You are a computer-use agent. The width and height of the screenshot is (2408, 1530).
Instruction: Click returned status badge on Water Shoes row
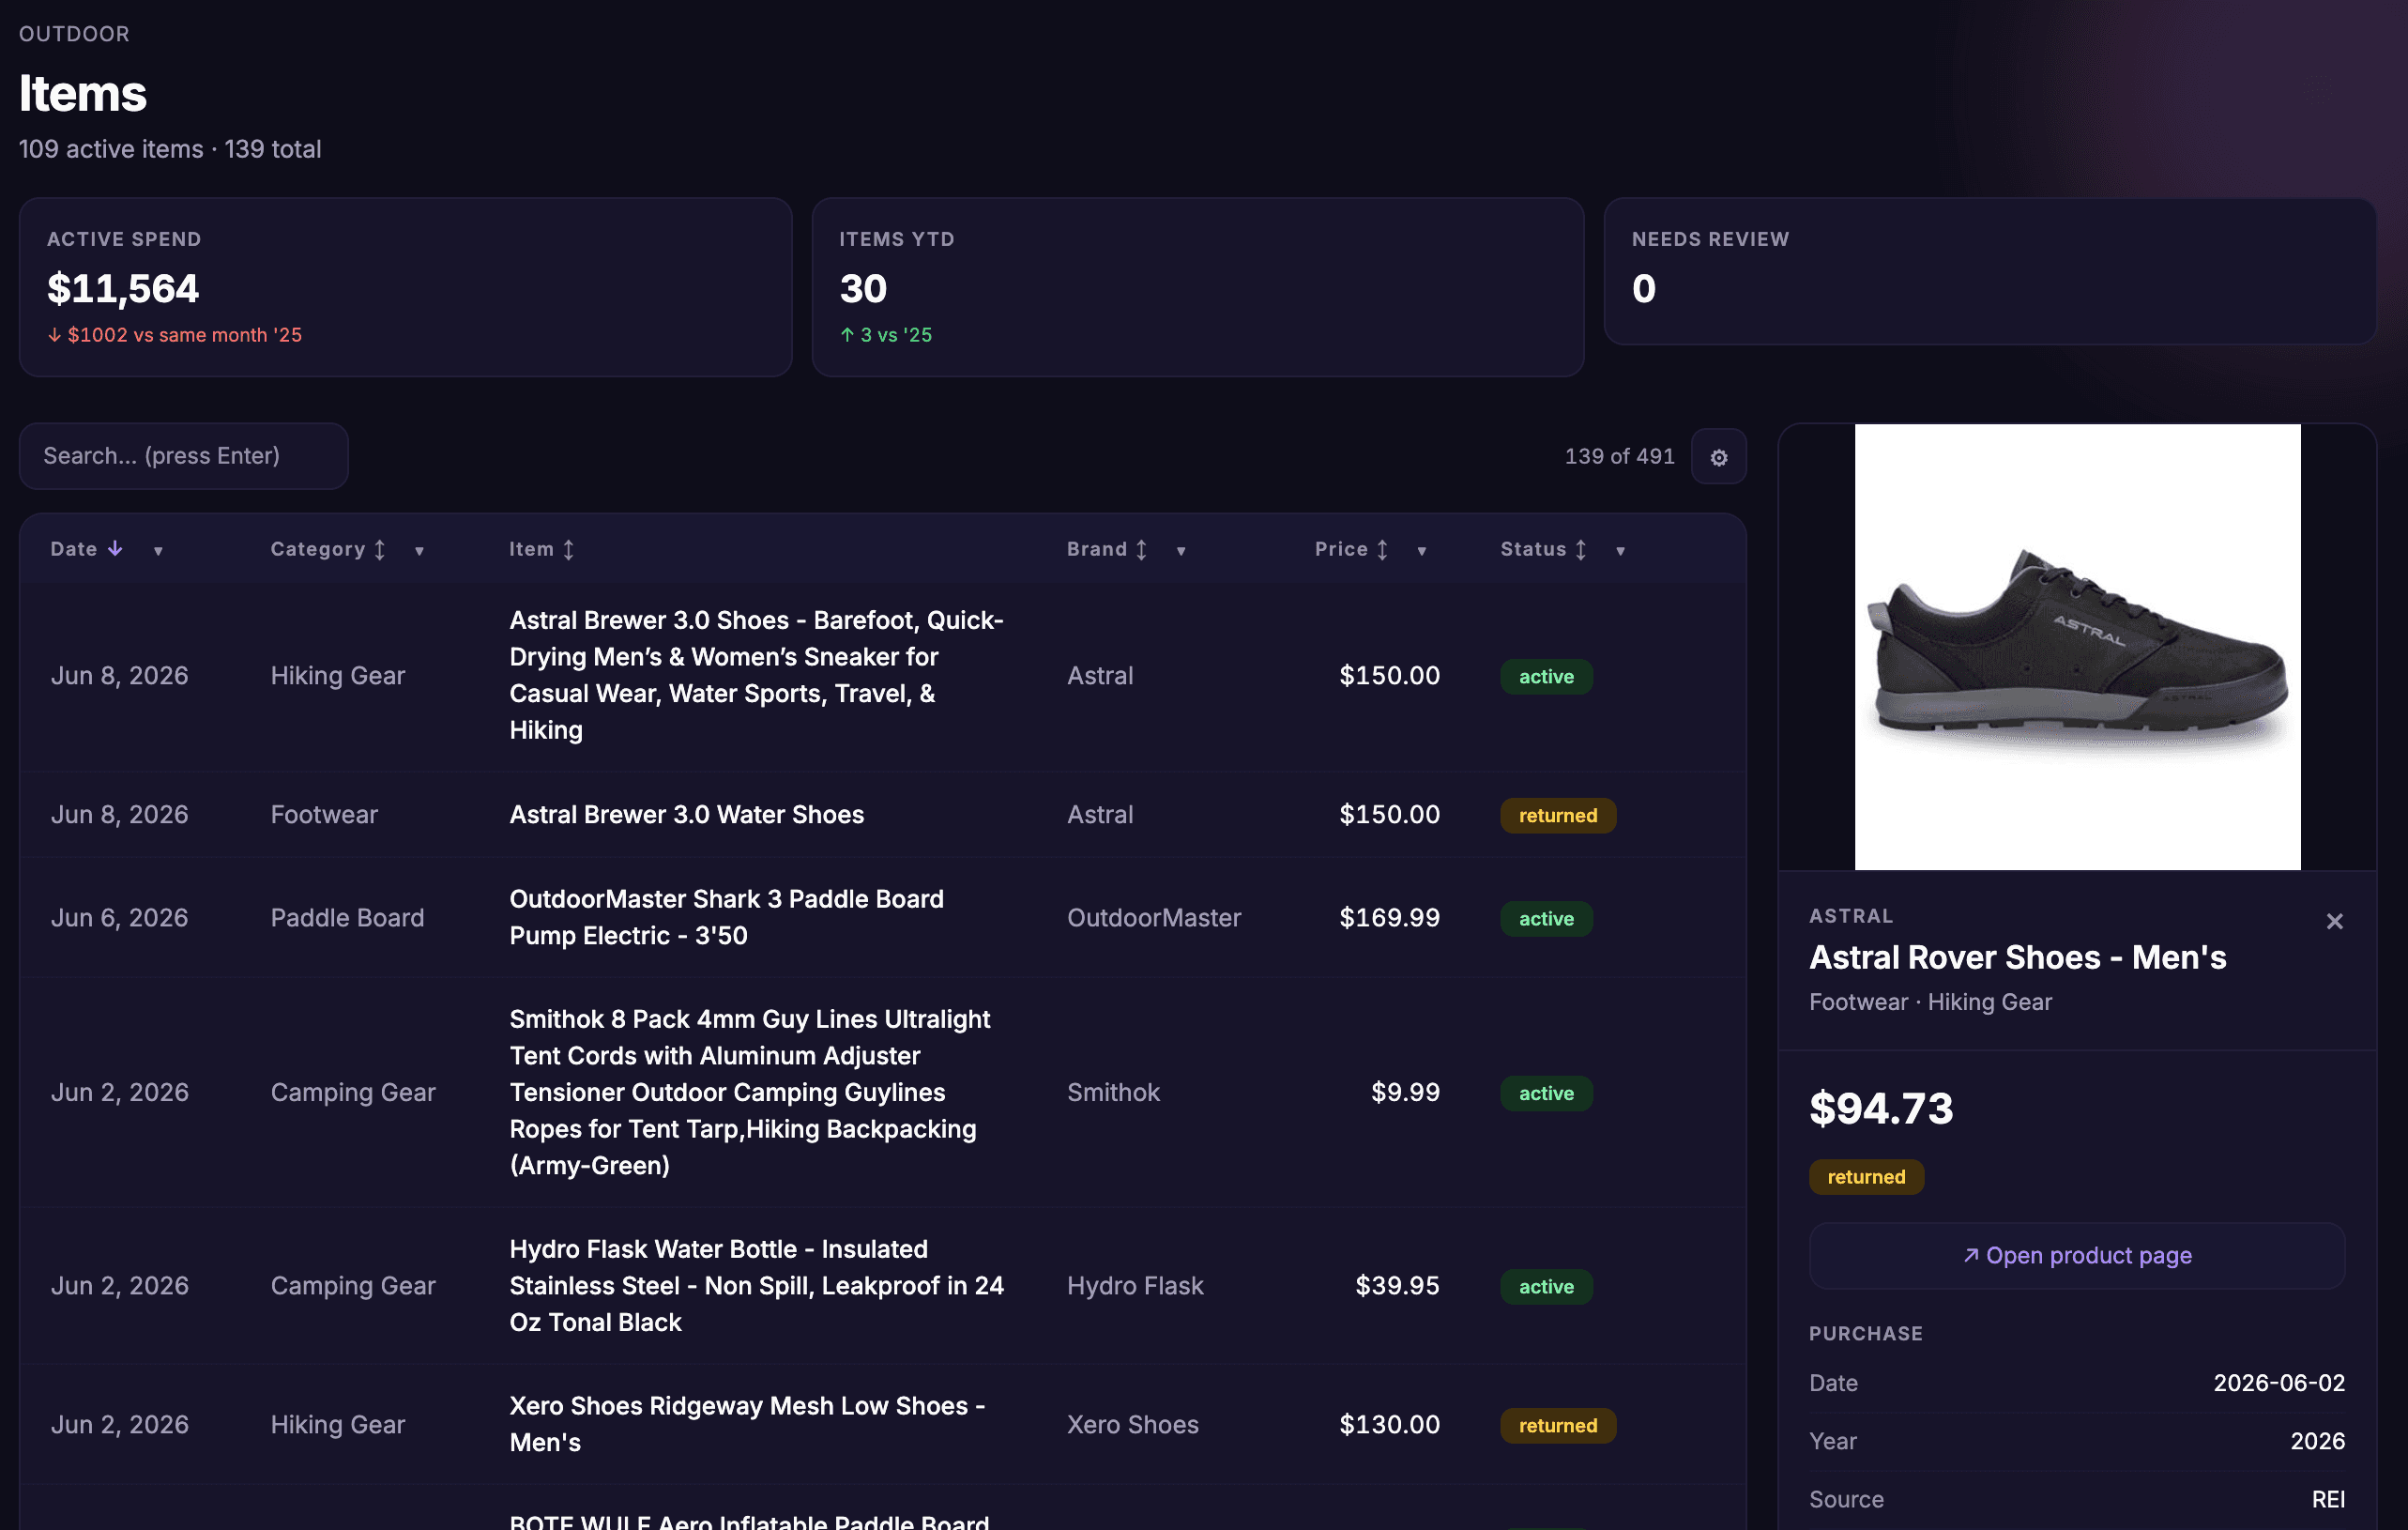1557,815
